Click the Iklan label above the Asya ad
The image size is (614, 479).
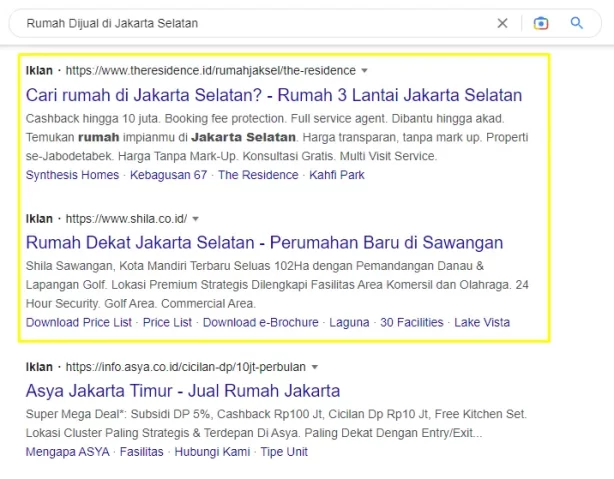click(x=39, y=367)
